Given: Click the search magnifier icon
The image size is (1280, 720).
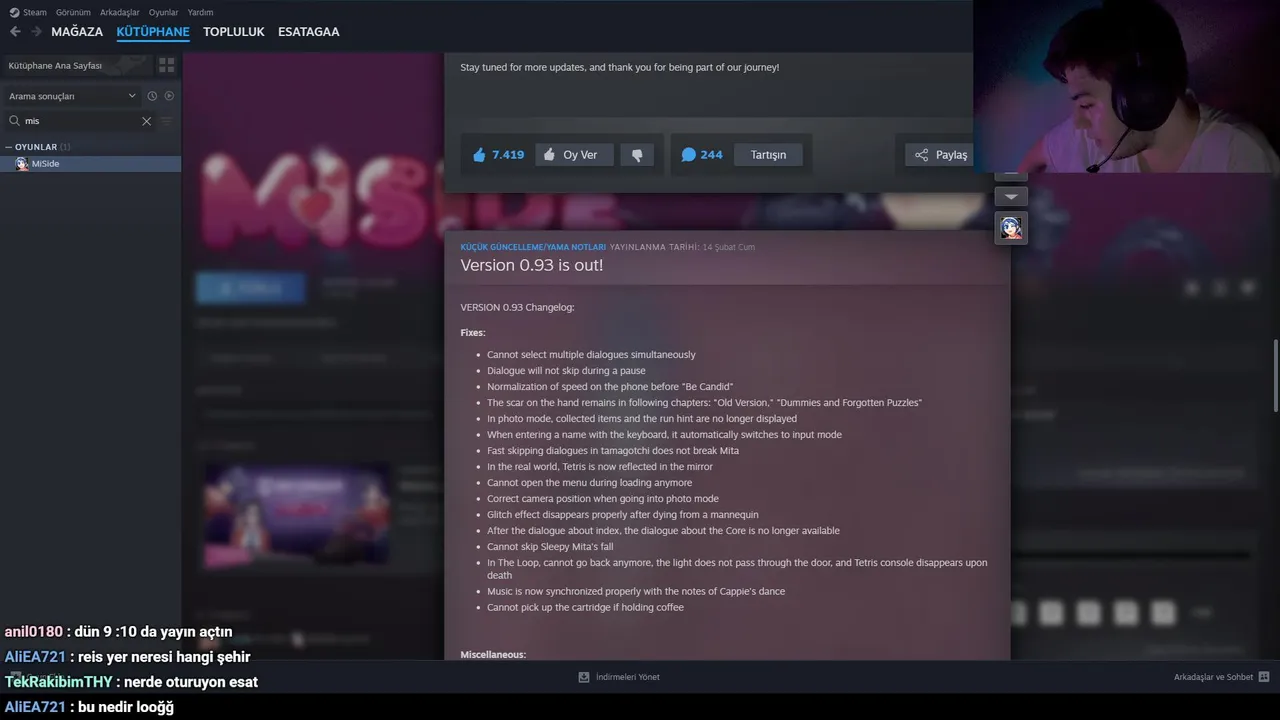Looking at the screenshot, I should 15,121.
